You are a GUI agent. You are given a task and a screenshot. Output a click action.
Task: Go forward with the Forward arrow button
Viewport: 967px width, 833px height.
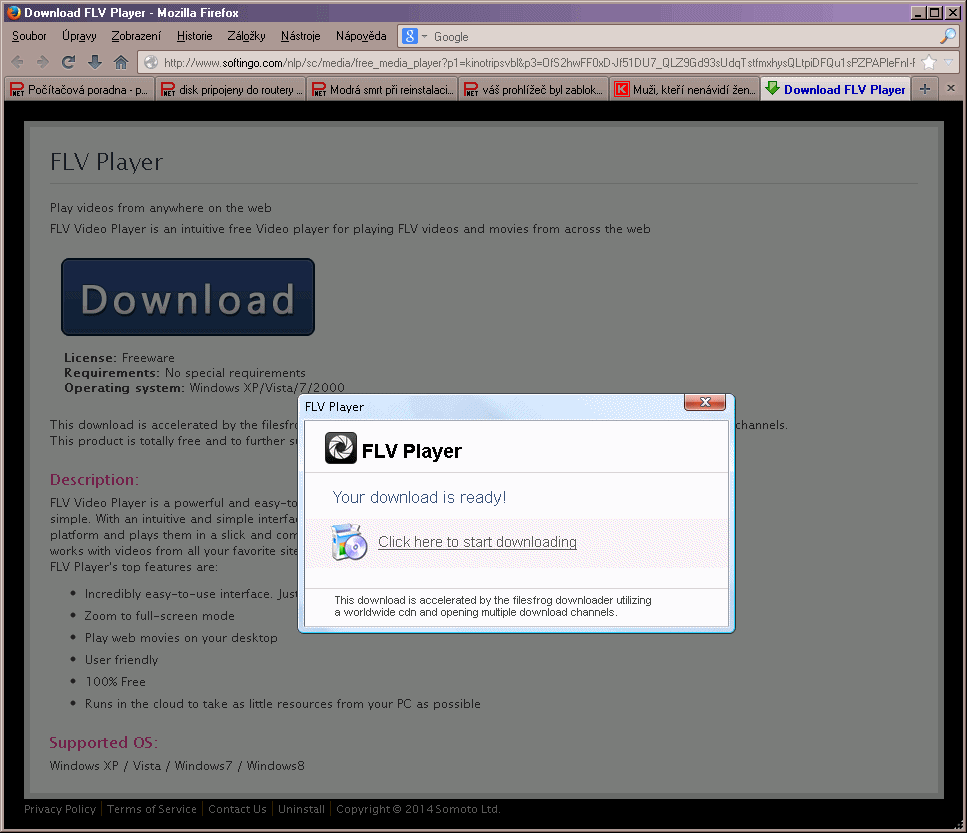click(43, 62)
